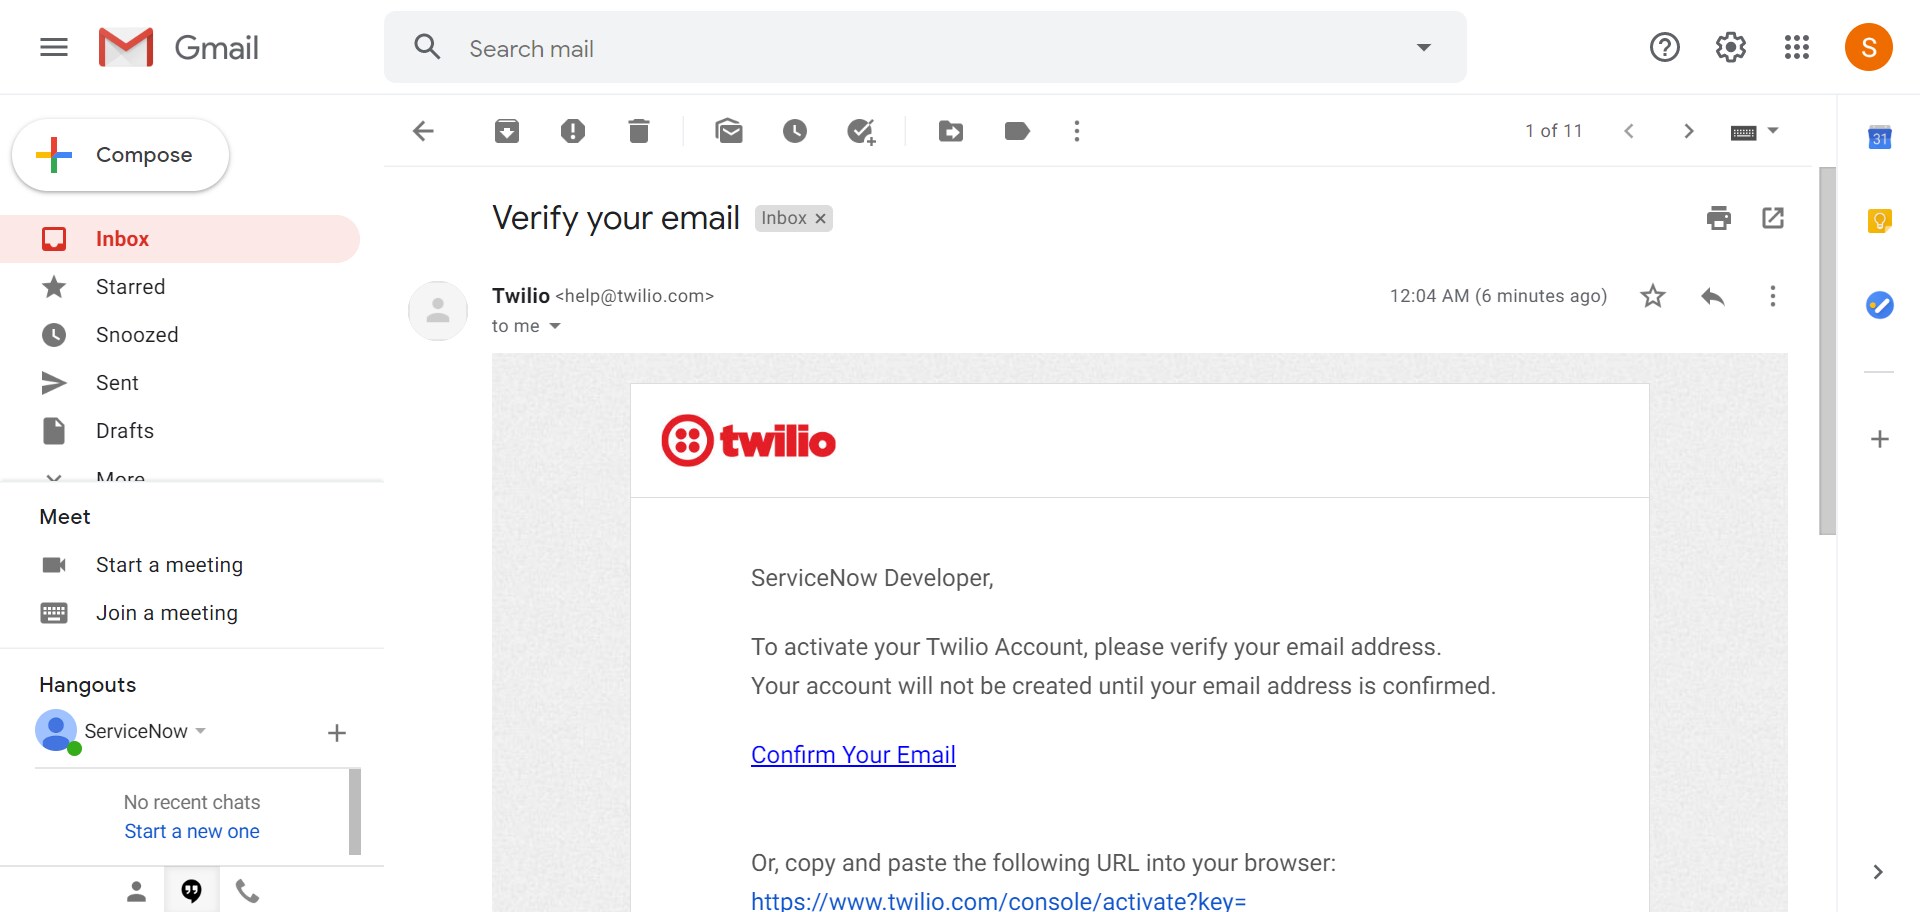Follow the Confirm Your Email link
The image size is (1920, 912).
[853, 755]
